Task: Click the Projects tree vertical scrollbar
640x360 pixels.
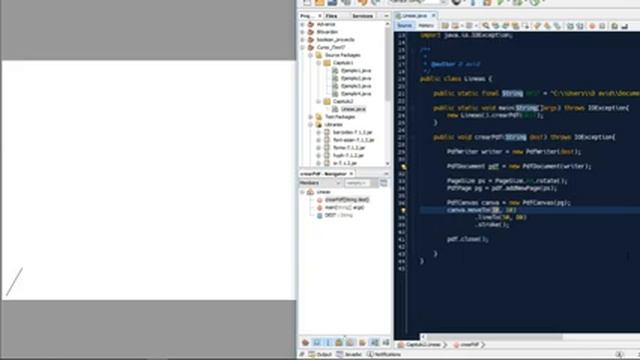Action: click(x=387, y=65)
